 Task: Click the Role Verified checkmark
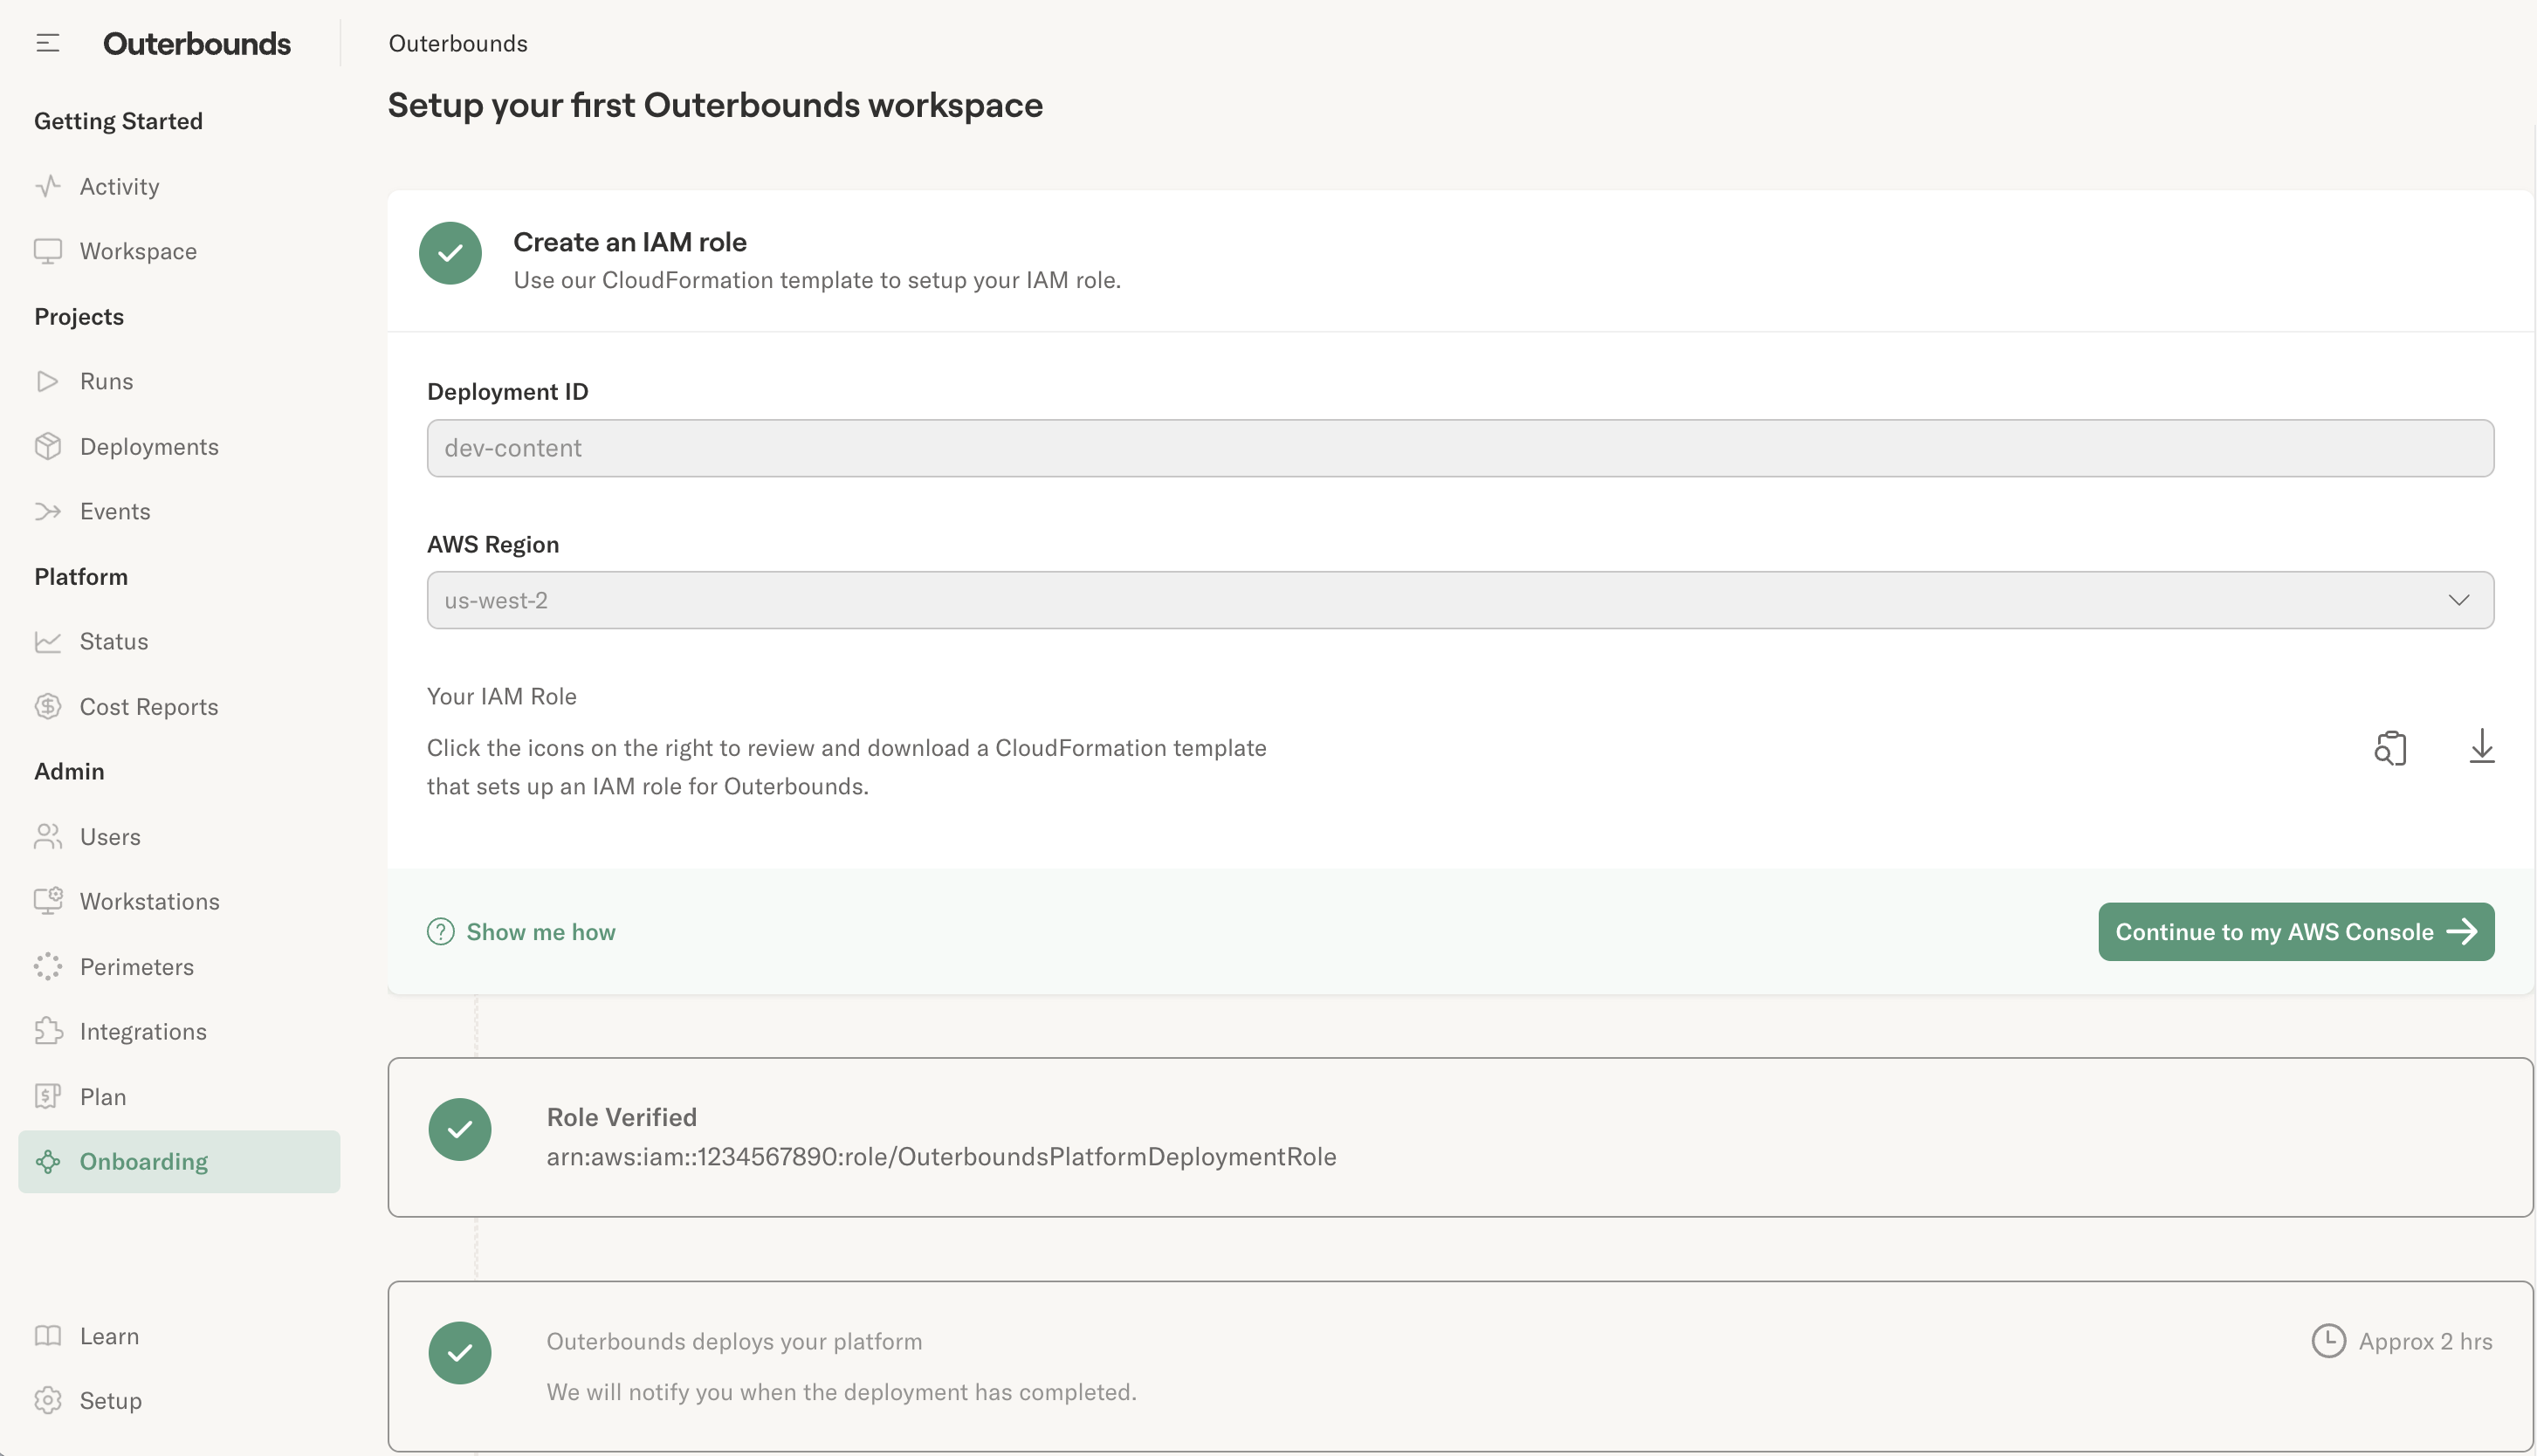coord(460,1129)
